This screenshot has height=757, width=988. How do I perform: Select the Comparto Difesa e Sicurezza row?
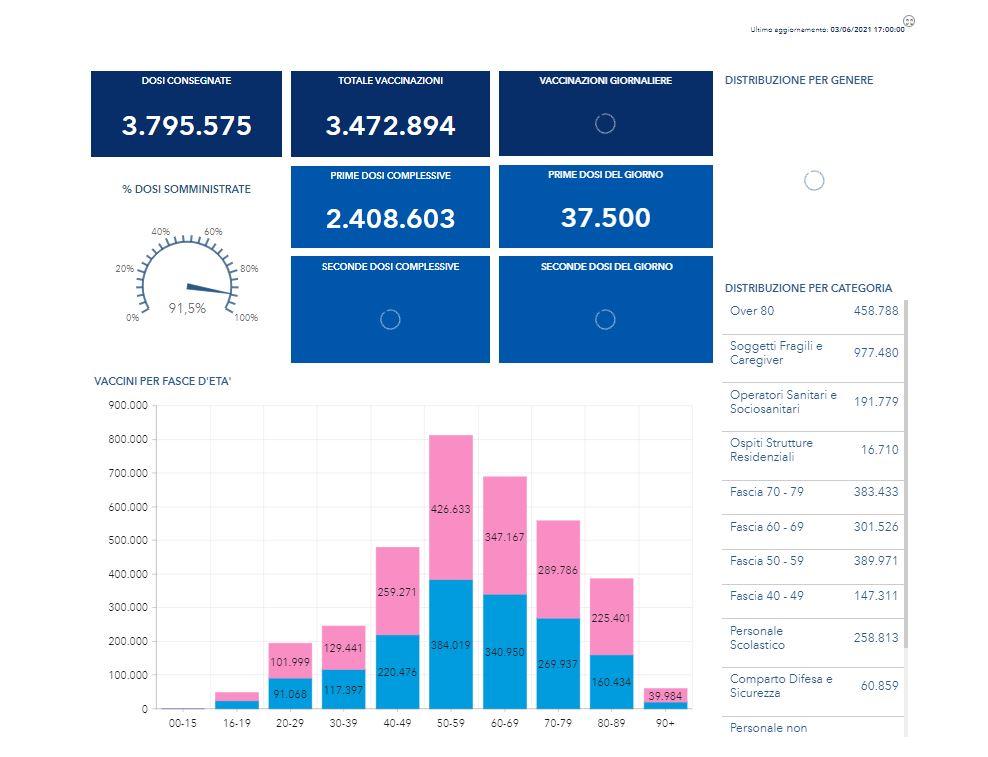click(813, 686)
